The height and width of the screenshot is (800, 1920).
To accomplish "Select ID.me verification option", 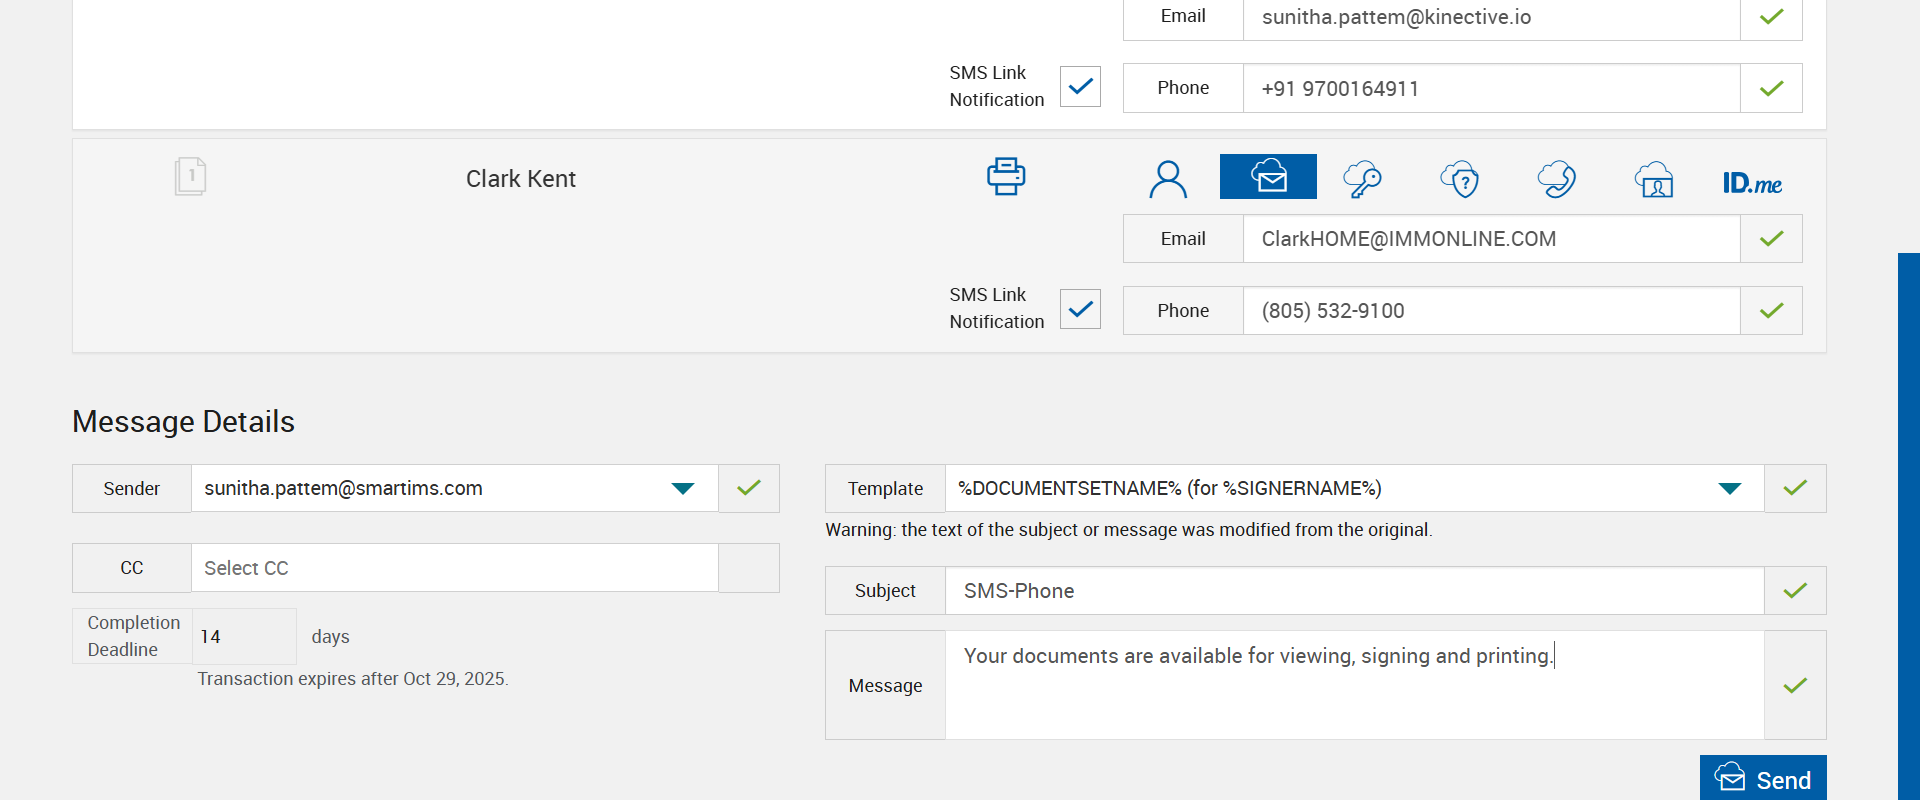I will pos(1752,183).
